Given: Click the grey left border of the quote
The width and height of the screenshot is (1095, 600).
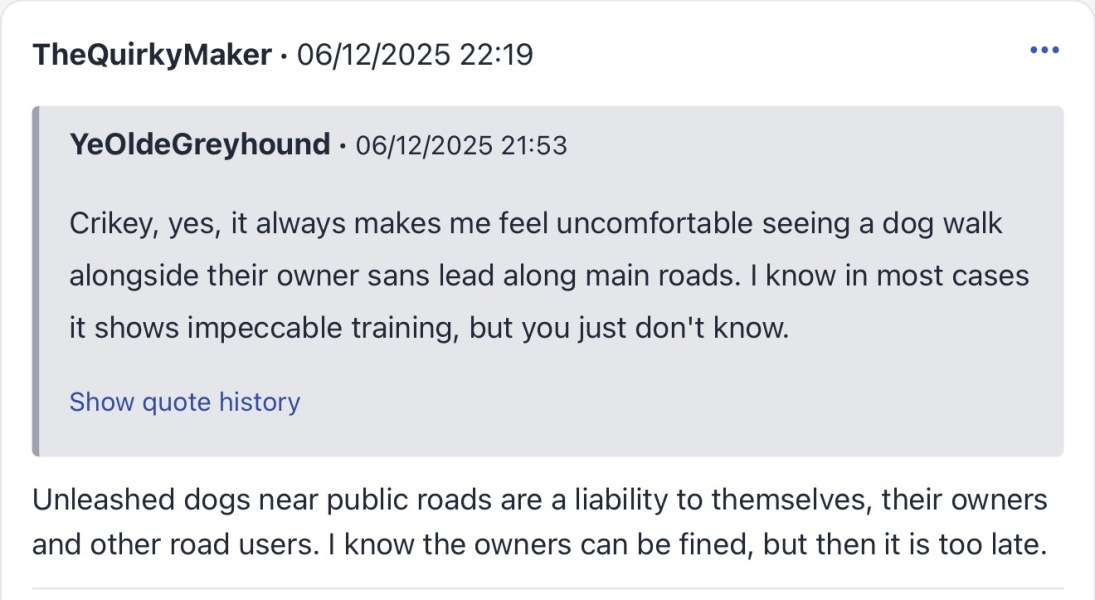Looking at the screenshot, I should [36, 281].
